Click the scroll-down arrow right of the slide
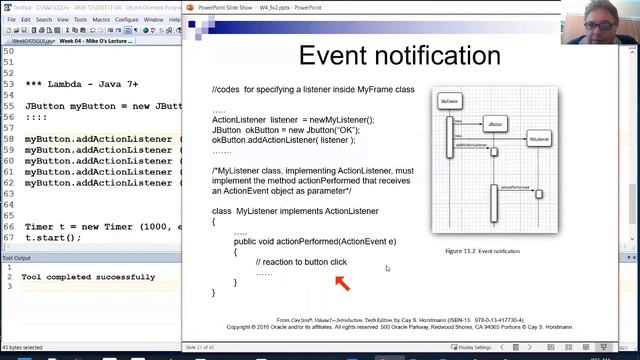640x360 pixels. (x=632, y=239)
